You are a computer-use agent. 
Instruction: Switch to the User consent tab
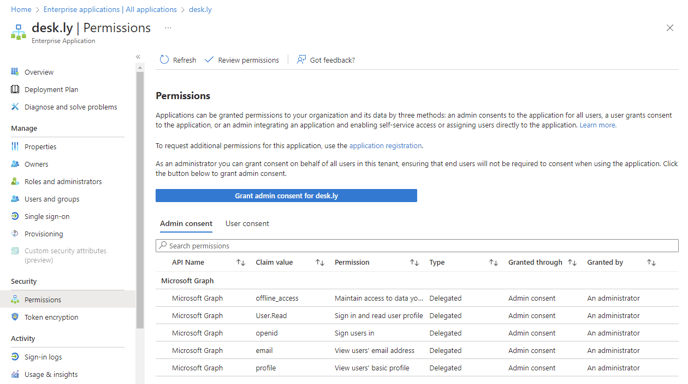247,223
